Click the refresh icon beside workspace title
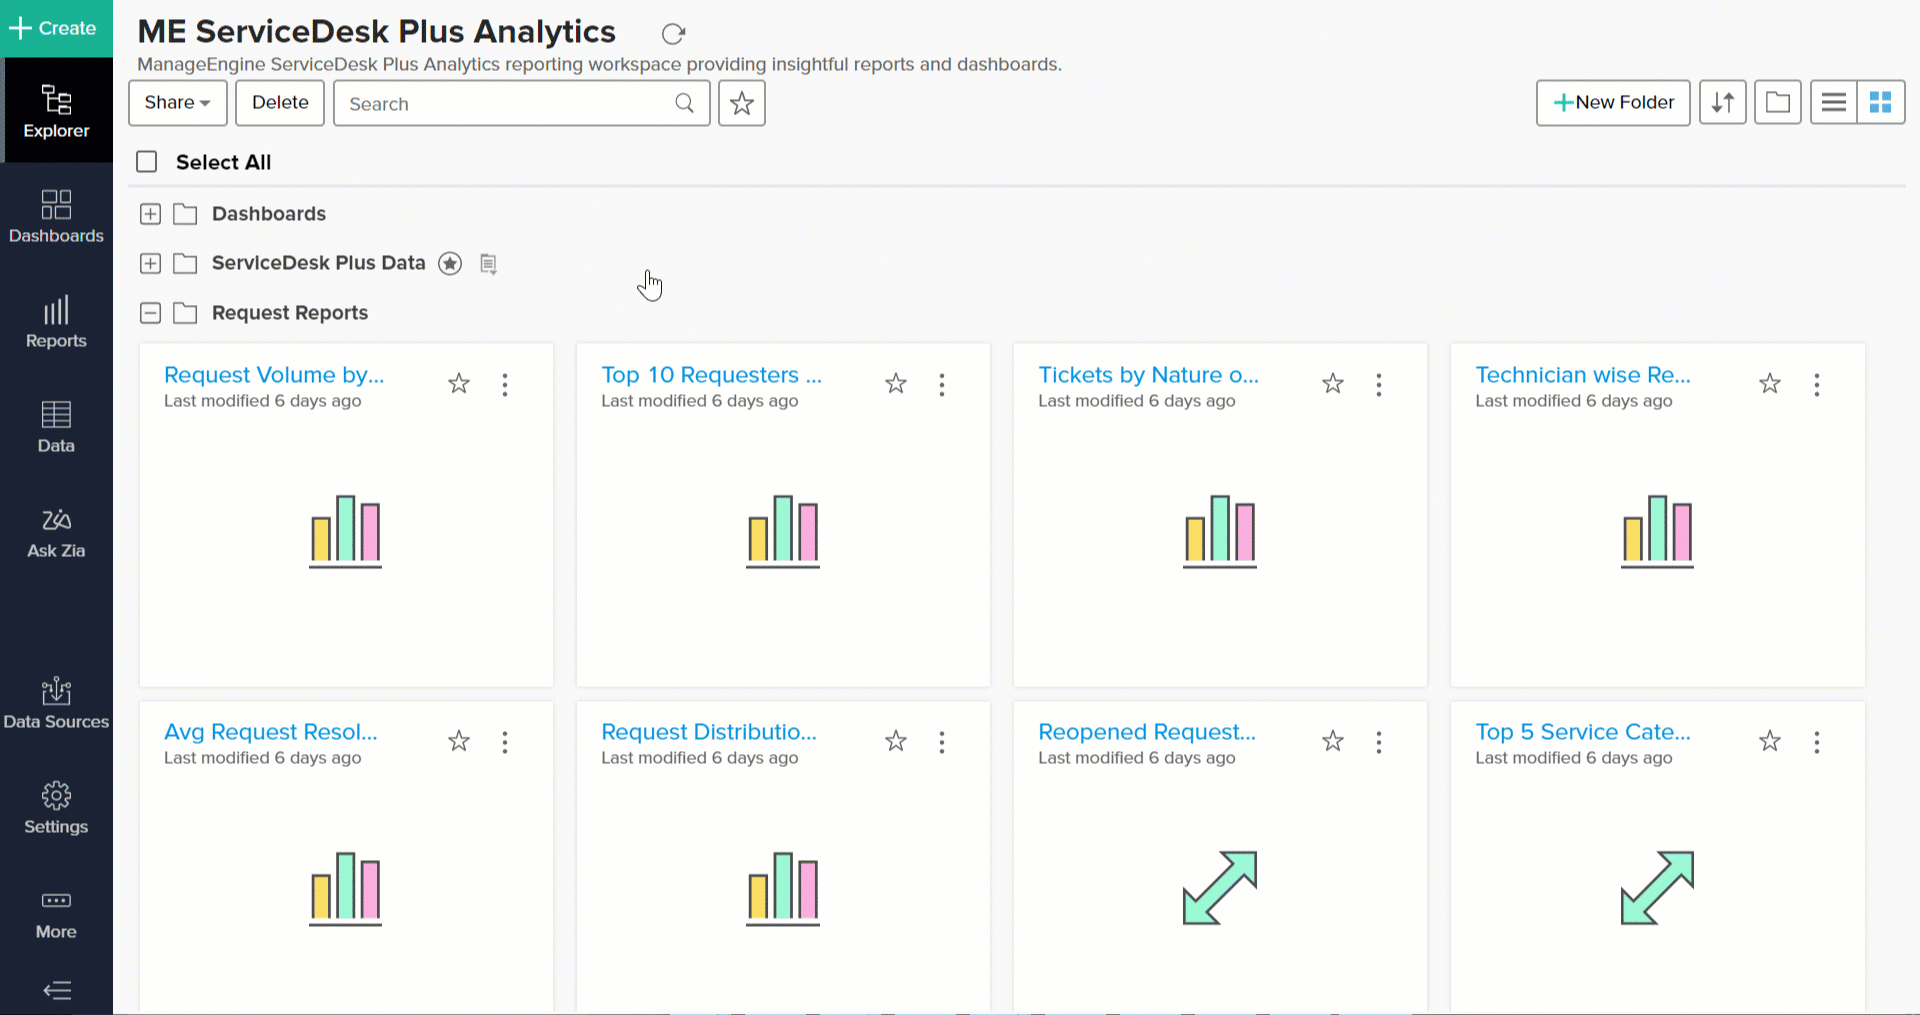The height and width of the screenshot is (1015, 1920). 673,34
